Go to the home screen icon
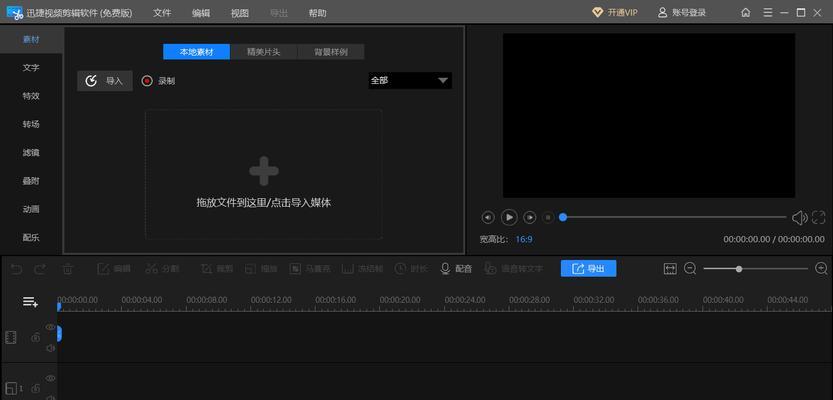 746,13
